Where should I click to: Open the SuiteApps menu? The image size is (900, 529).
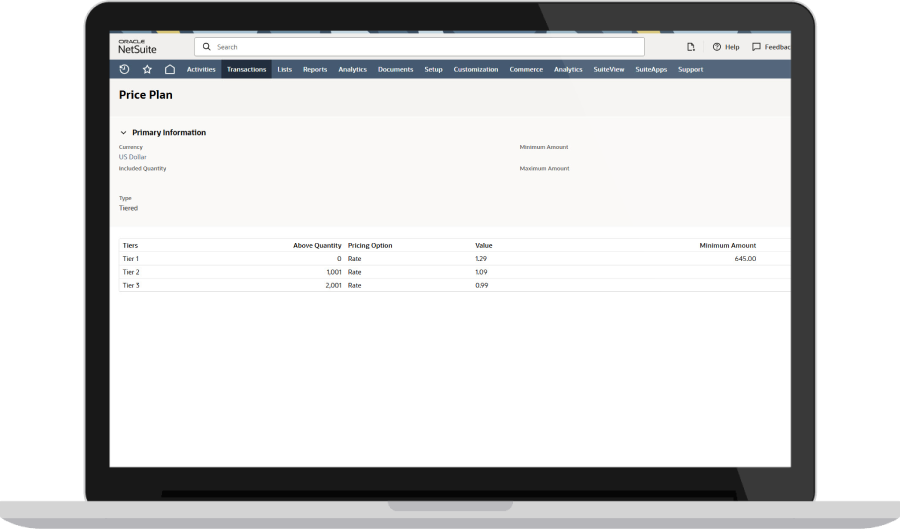point(651,70)
